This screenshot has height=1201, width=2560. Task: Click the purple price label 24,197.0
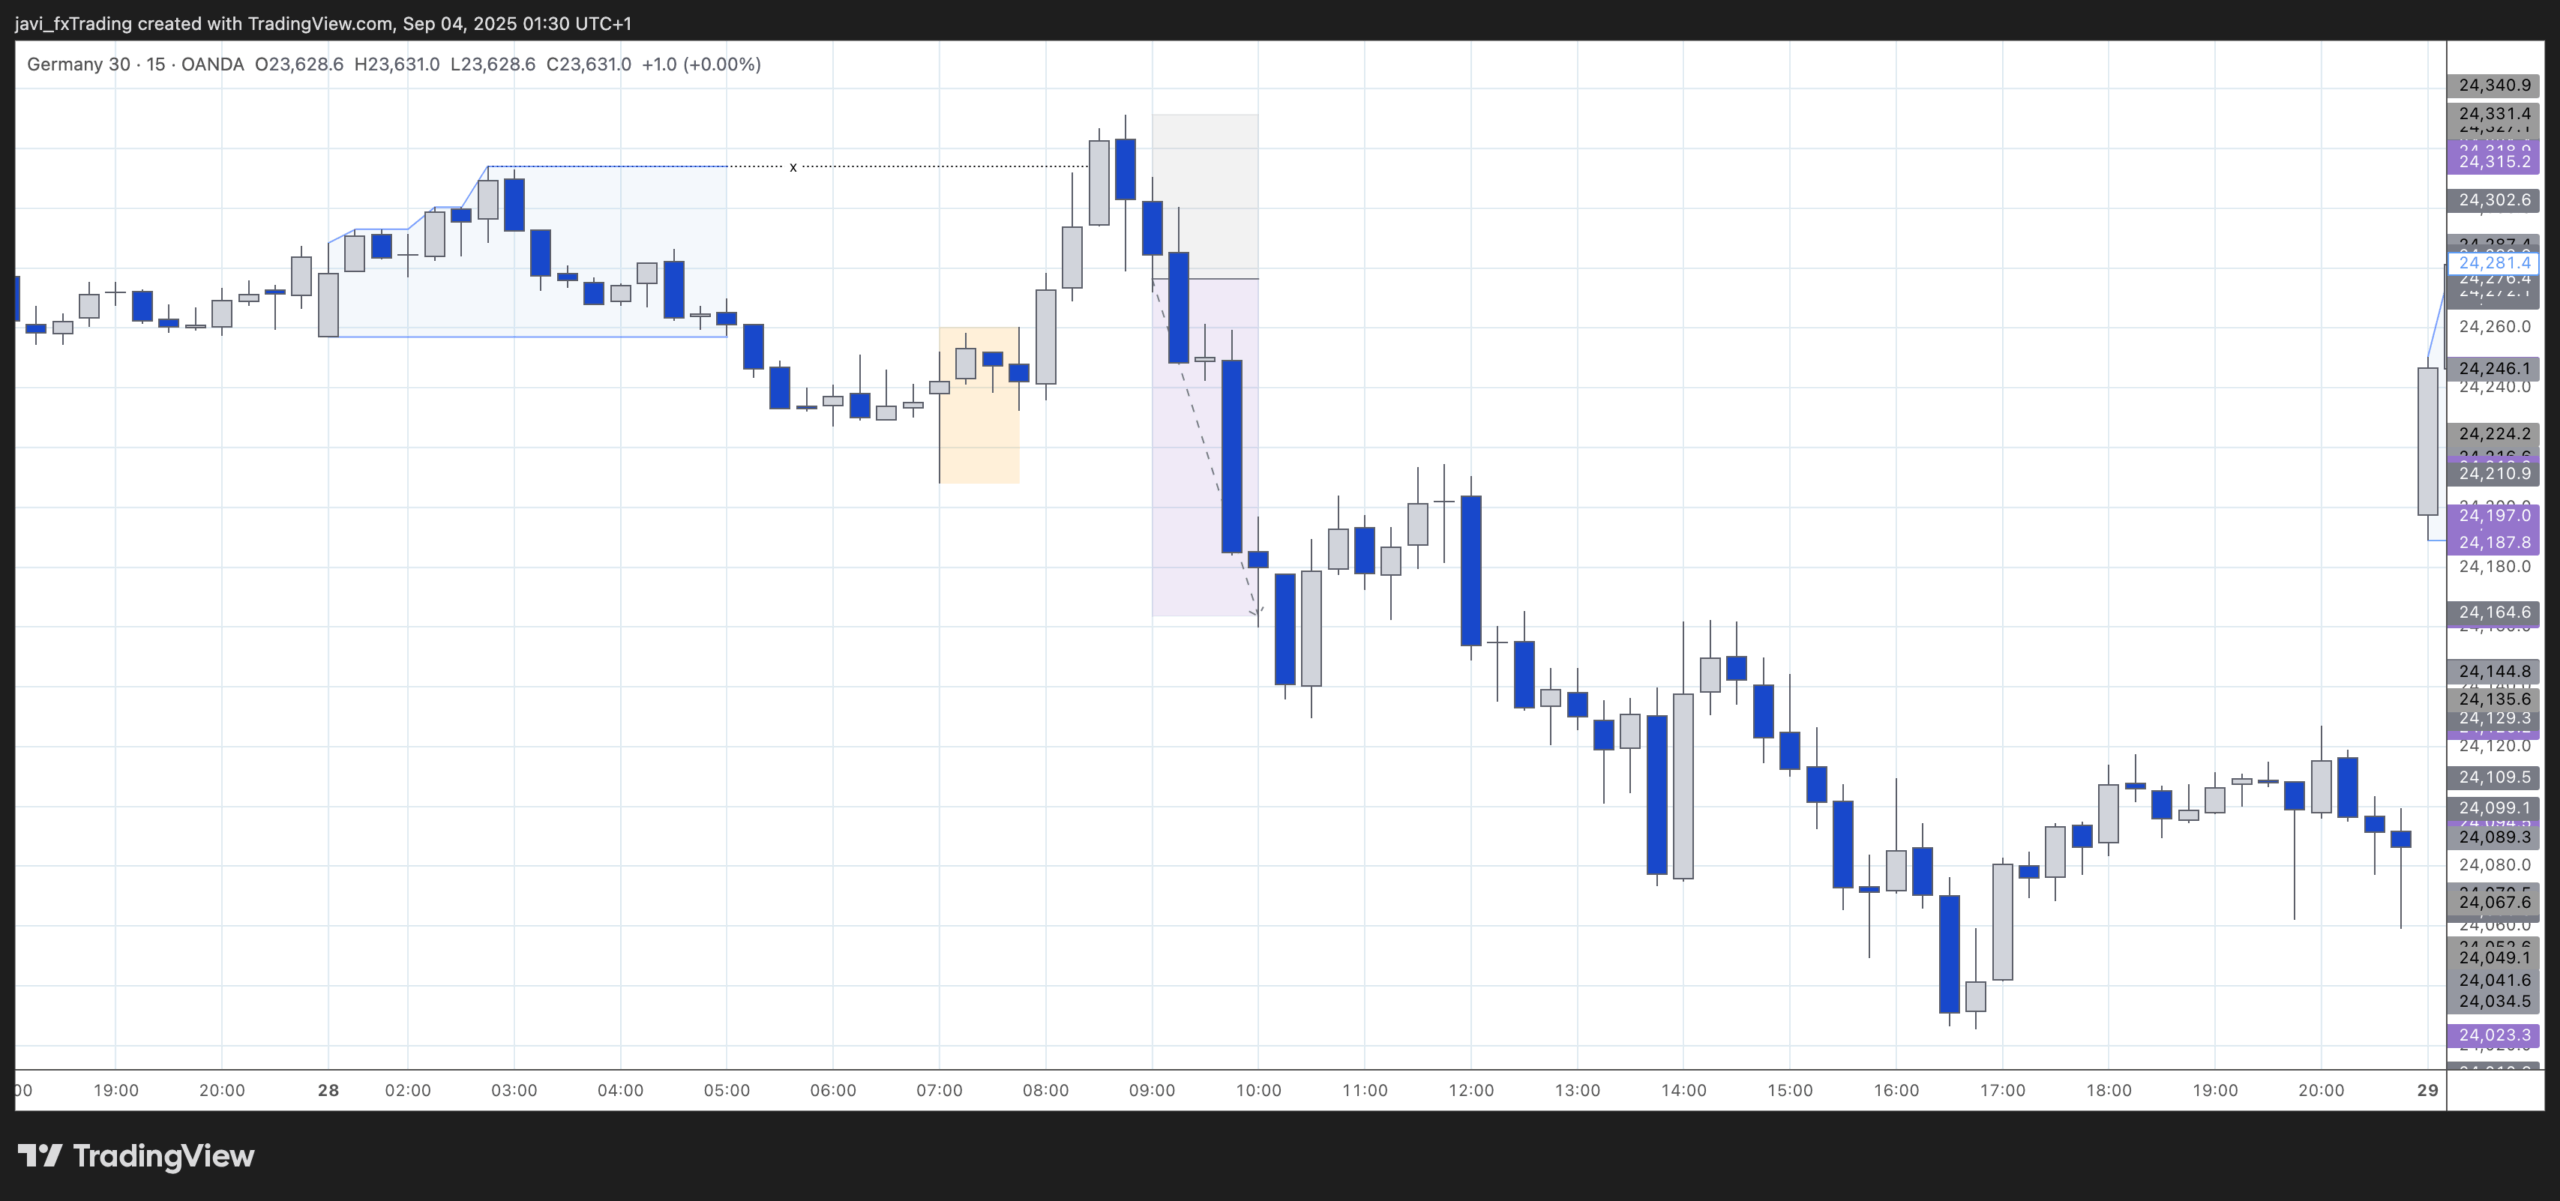coord(2494,513)
